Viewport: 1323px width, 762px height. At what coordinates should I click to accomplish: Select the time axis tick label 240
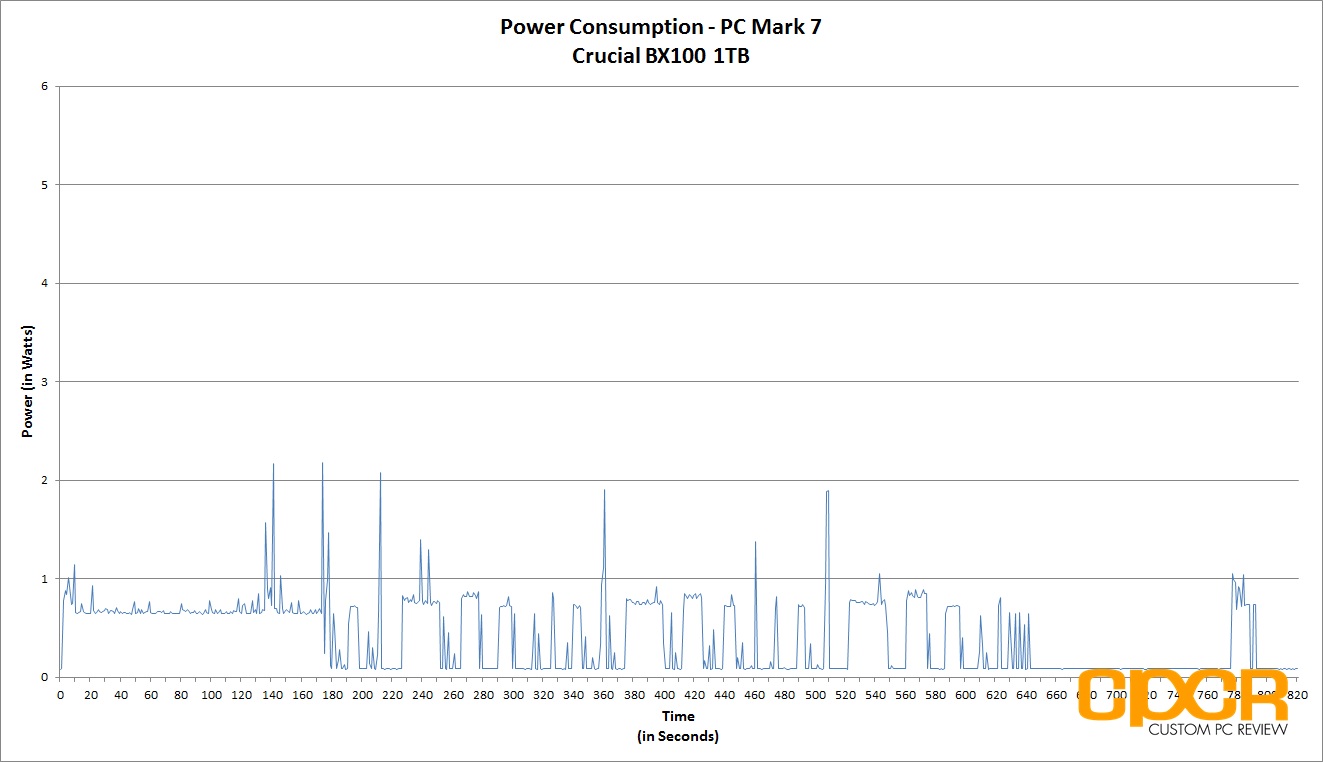[x=422, y=694]
